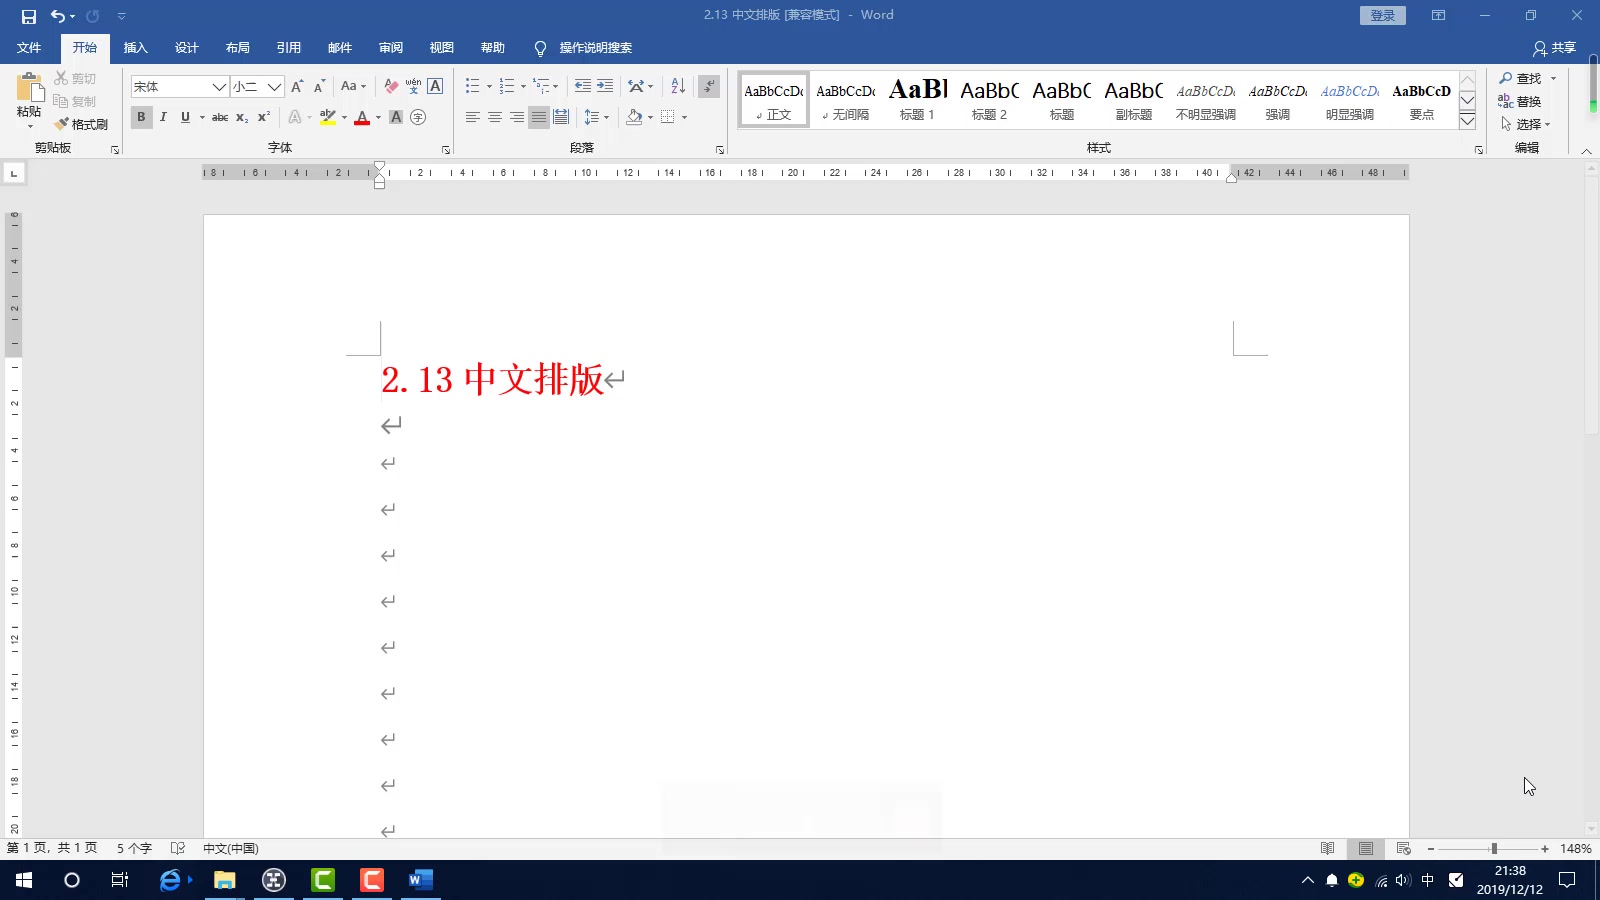
Task: Open the Font dialog launcher
Action: pos(446,150)
